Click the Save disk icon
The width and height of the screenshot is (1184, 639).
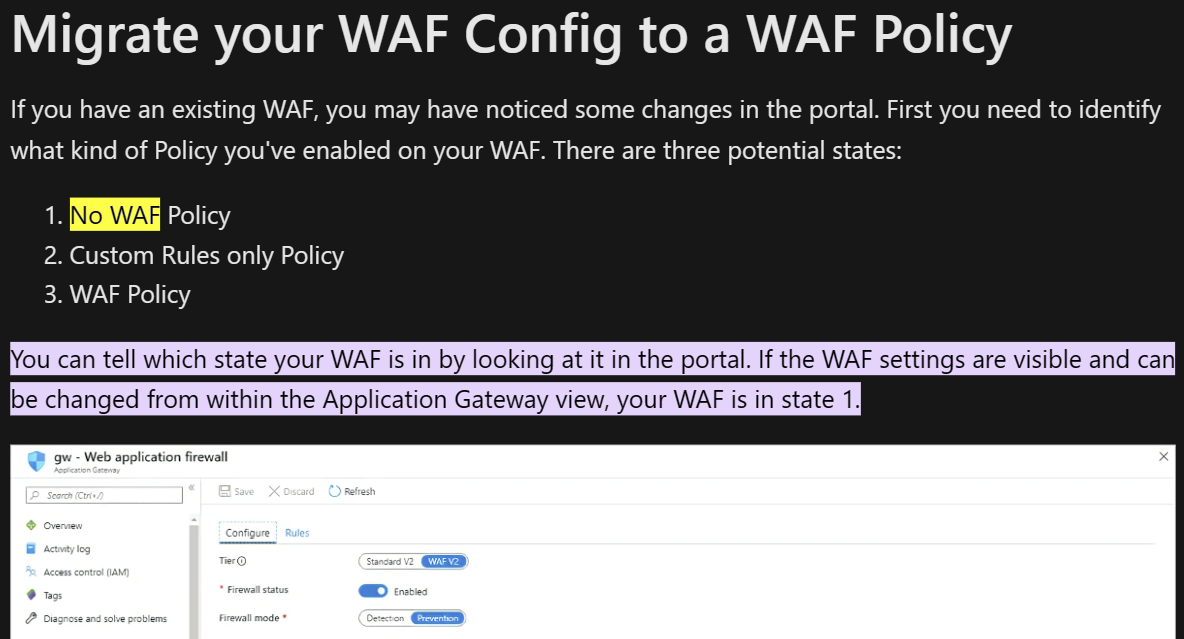224,491
